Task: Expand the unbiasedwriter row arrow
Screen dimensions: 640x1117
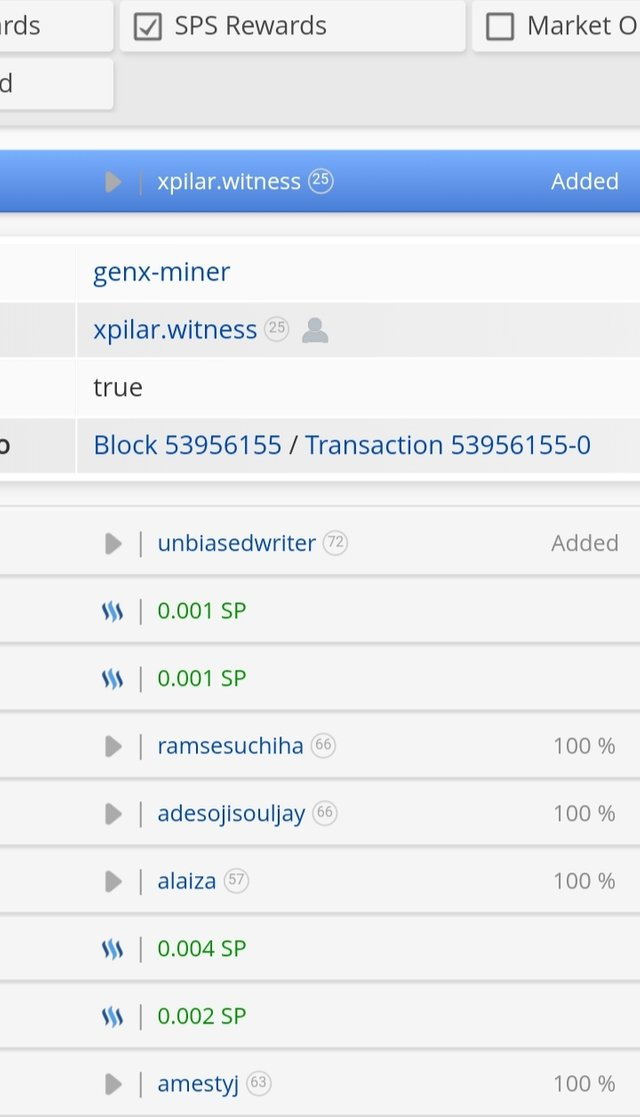Action: (x=113, y=543)
